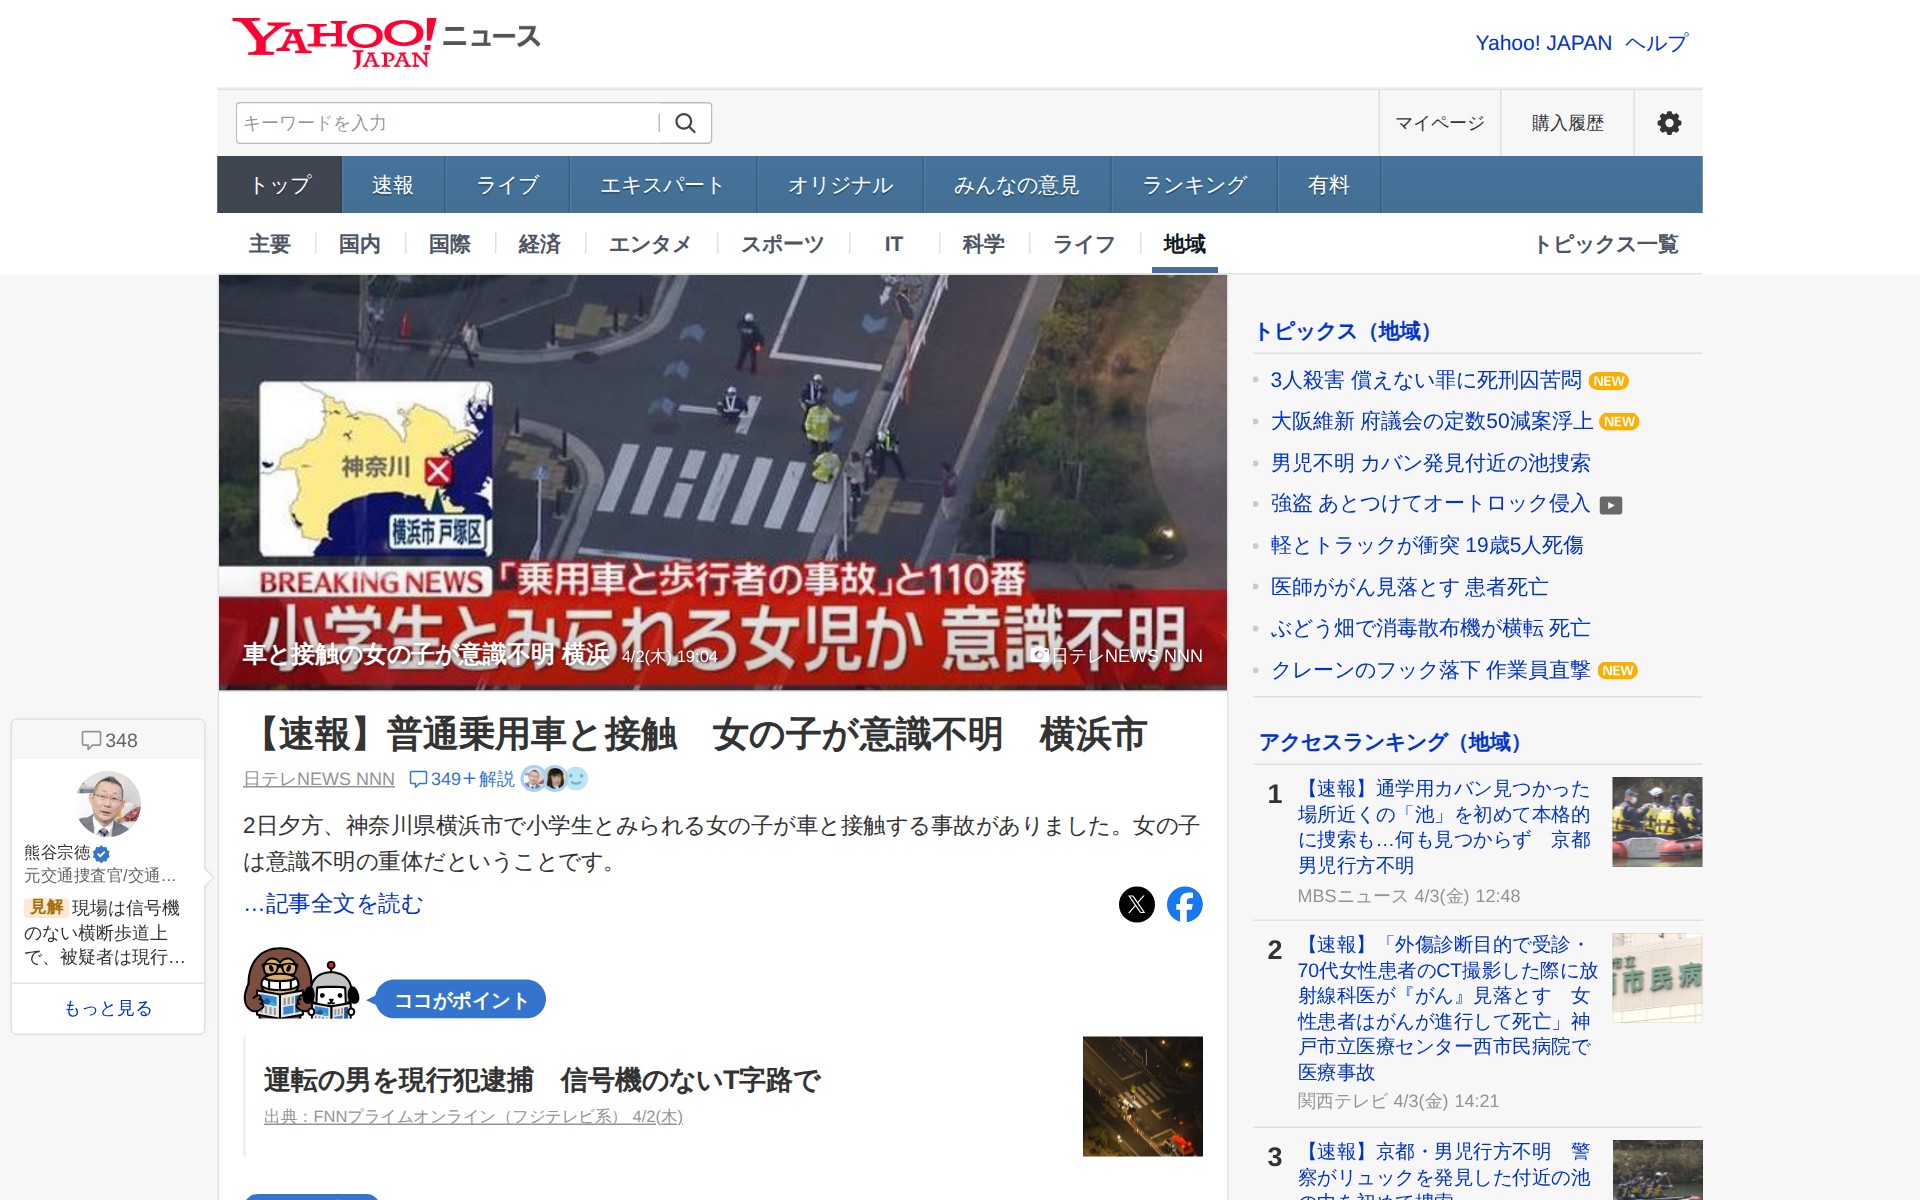Image resolution: width=1920 pixels, height=1200 pixels.
Task: Expand the article via 記事全文を読む
Action: (333, 904)
